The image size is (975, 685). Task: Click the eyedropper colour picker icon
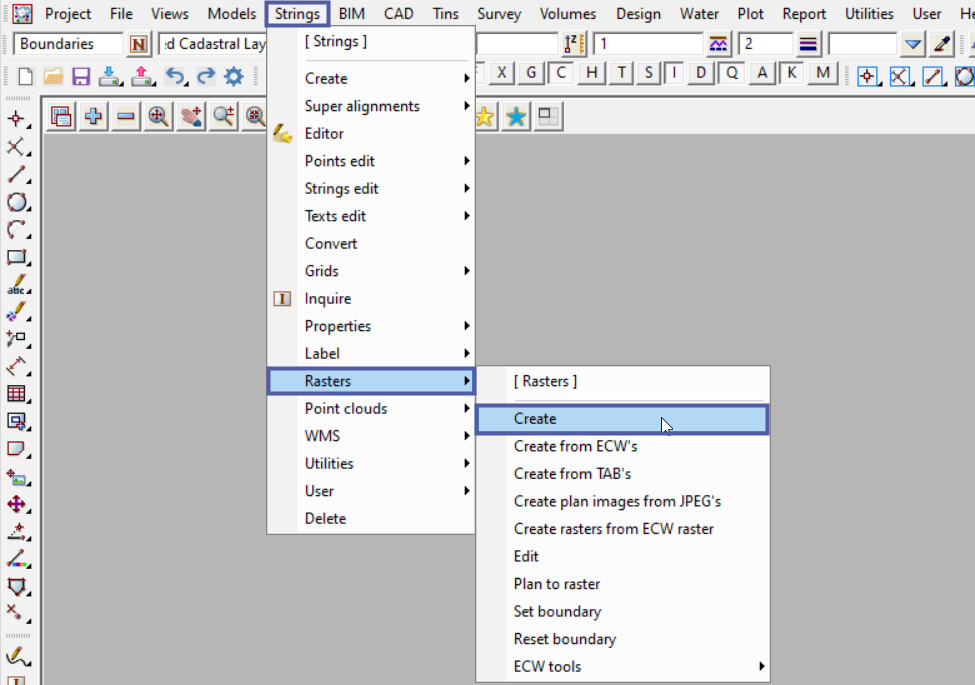tap(941, 44)
